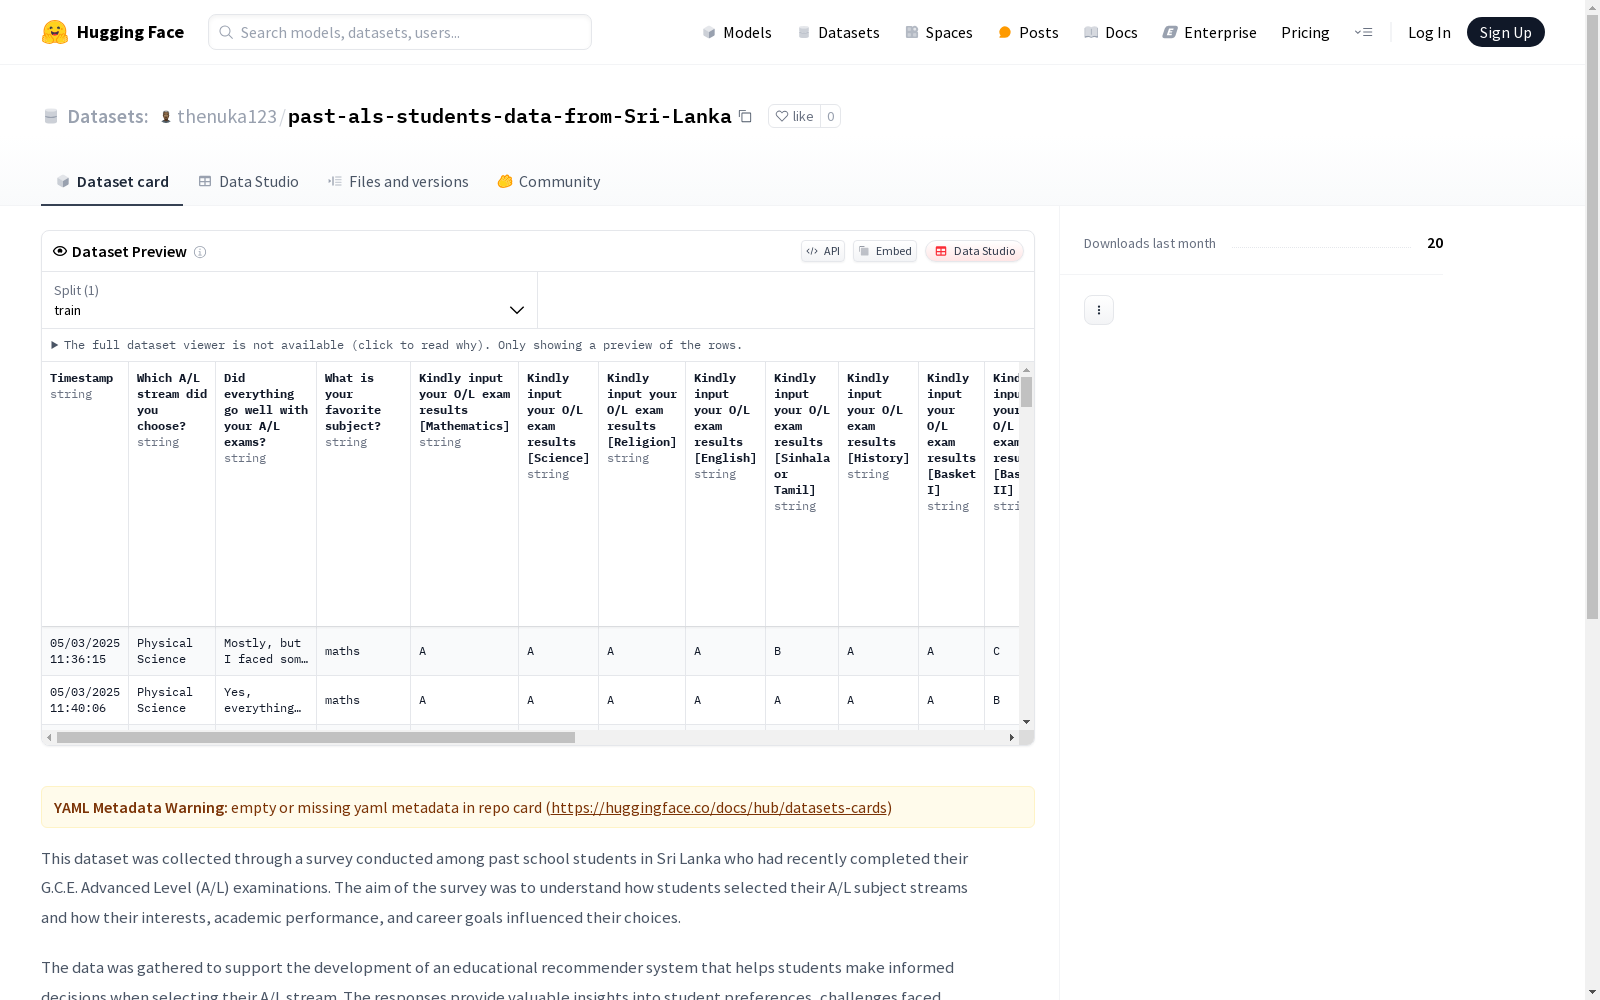This screenshot has height=1000, width=1600.
Task: Click the API button in preview header
Action: point(823,251)
